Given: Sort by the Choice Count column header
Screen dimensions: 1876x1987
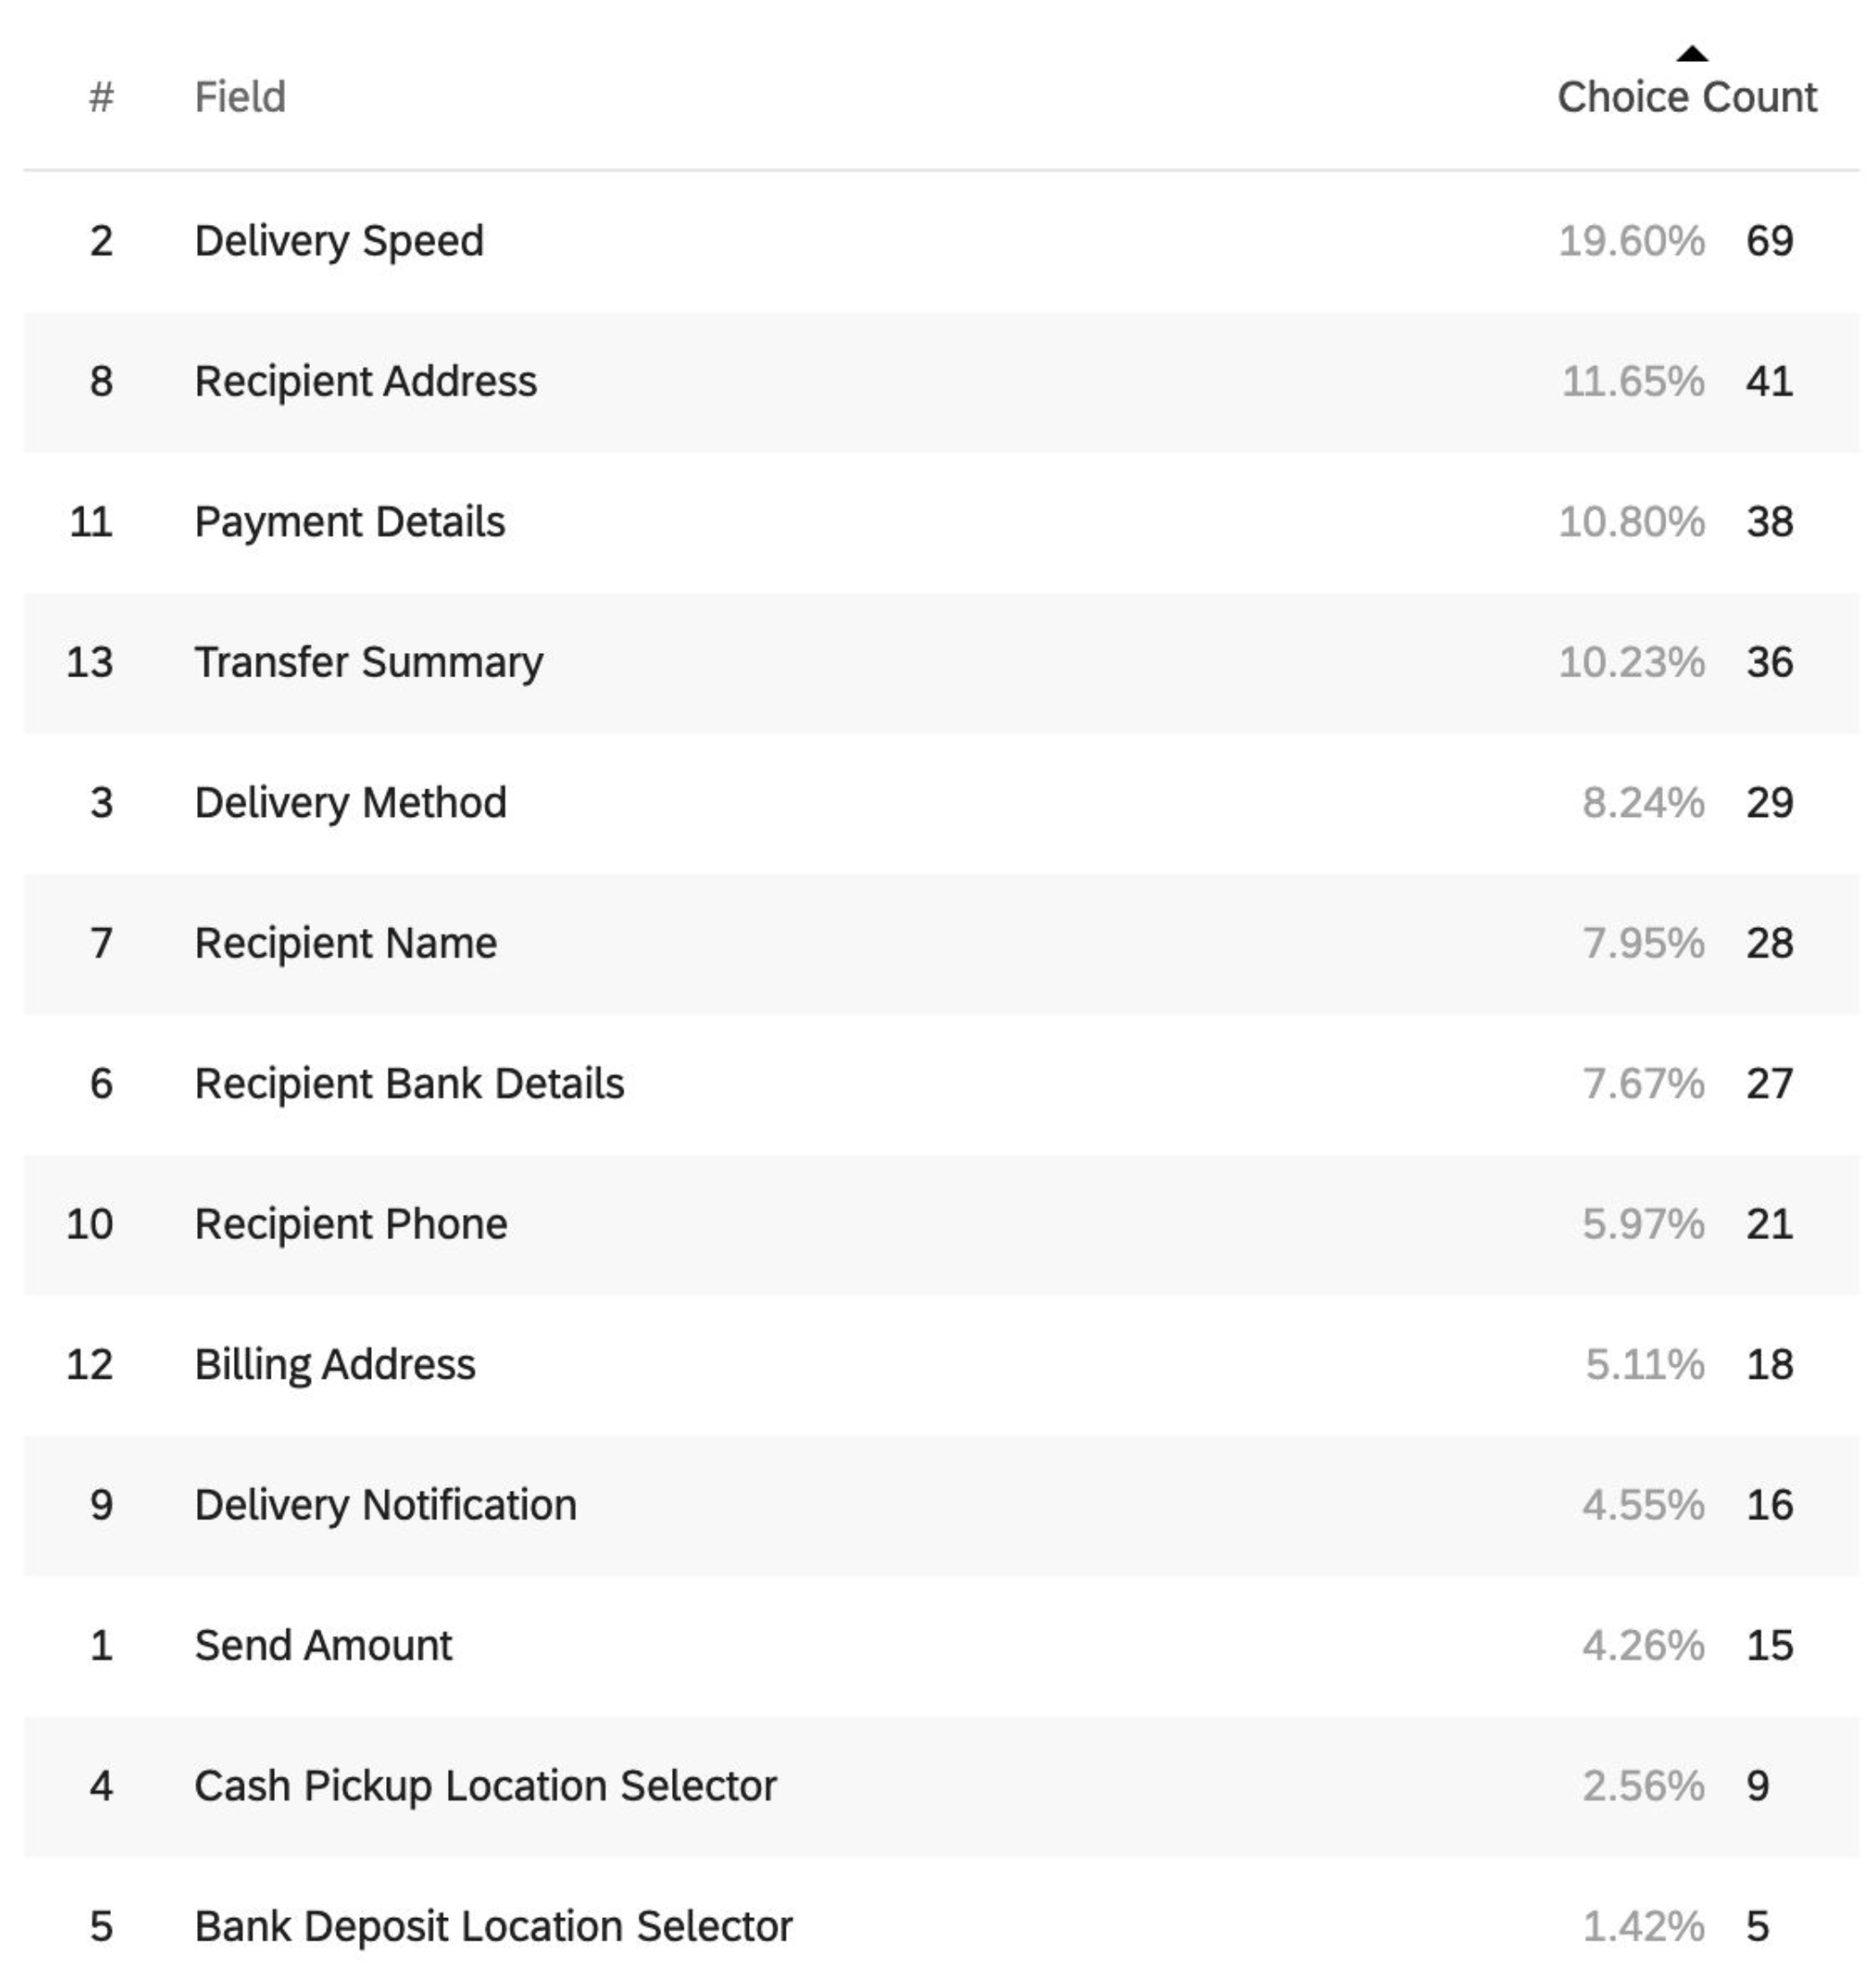Looking at the screenshot, I should click(x=1687, y=97).
